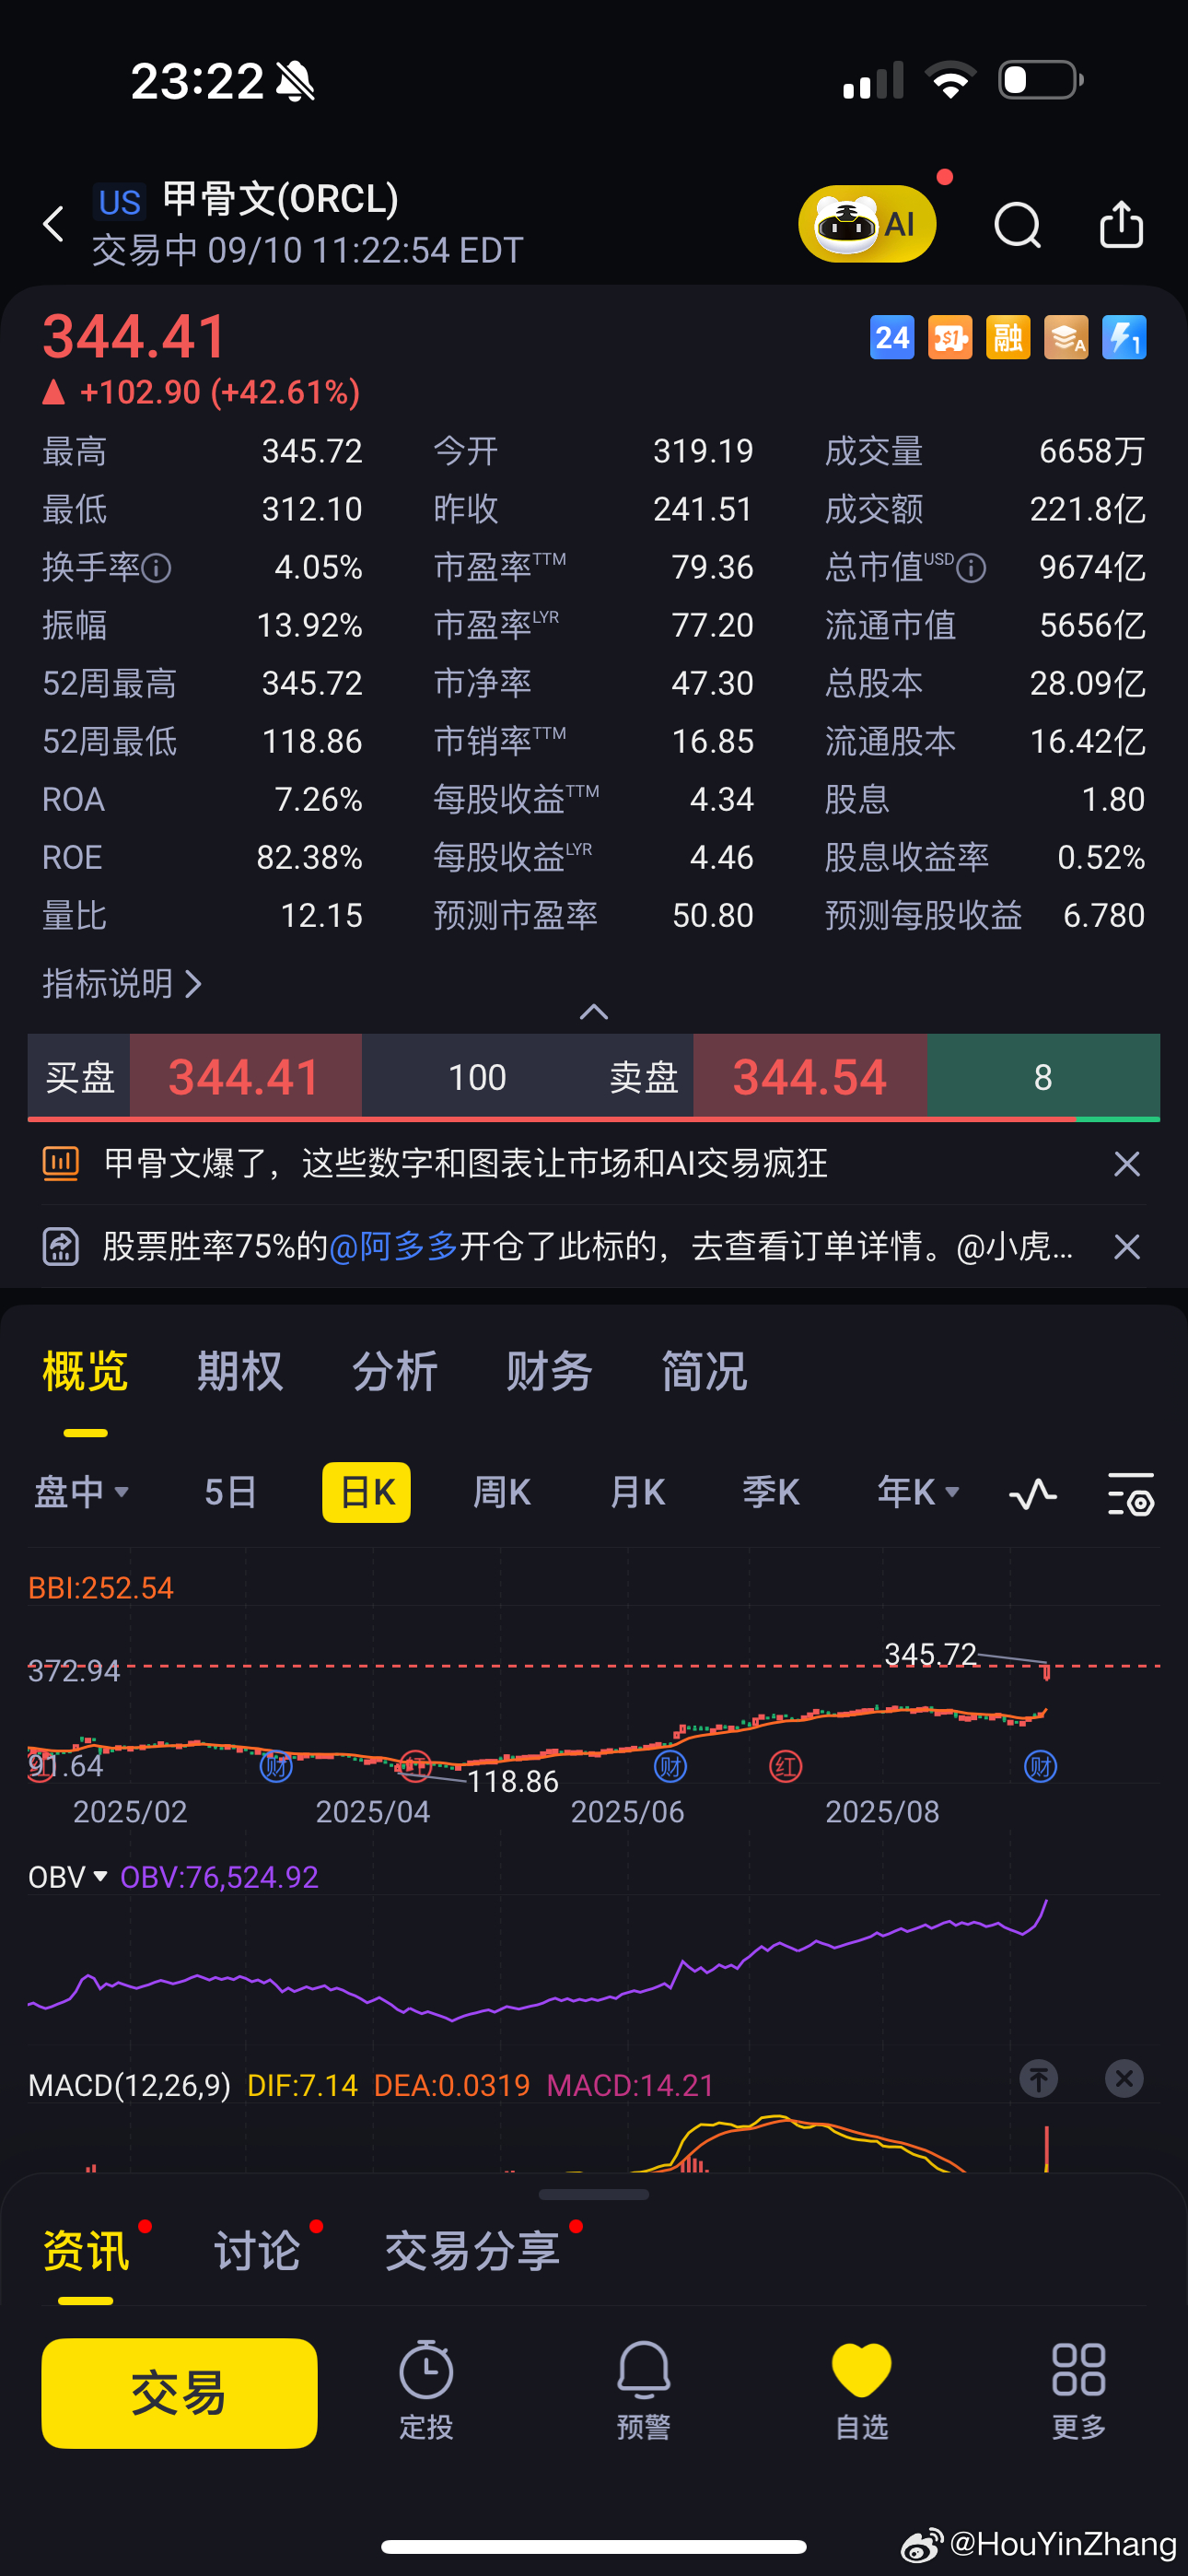Viewport: 1188px width, 2576px height.
Task: Dismiss the 甲骨文爆了 news banner
Action: (1127, 1163)
